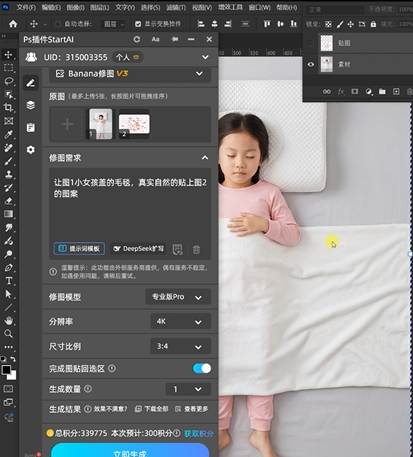Open the StartAI layers stack sidebar icon

pos(31,105)
